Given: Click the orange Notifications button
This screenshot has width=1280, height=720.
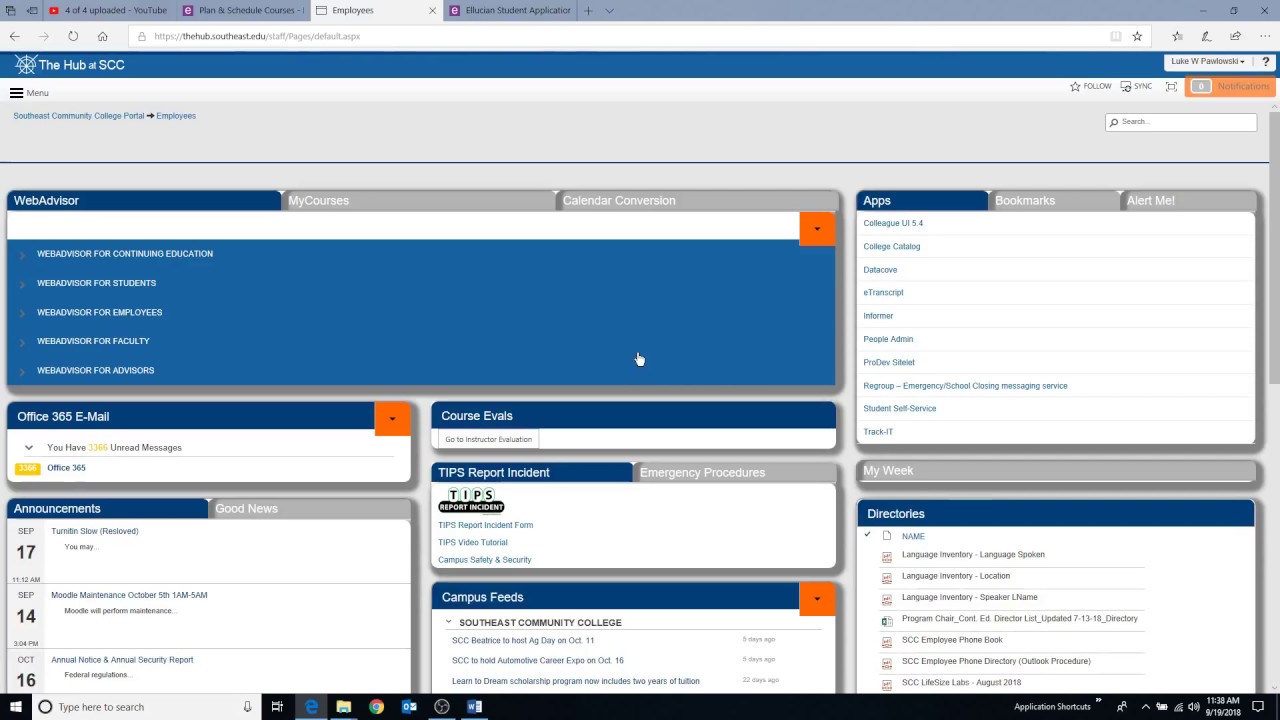Looking at the screenshot, I should click(1231, 87).
